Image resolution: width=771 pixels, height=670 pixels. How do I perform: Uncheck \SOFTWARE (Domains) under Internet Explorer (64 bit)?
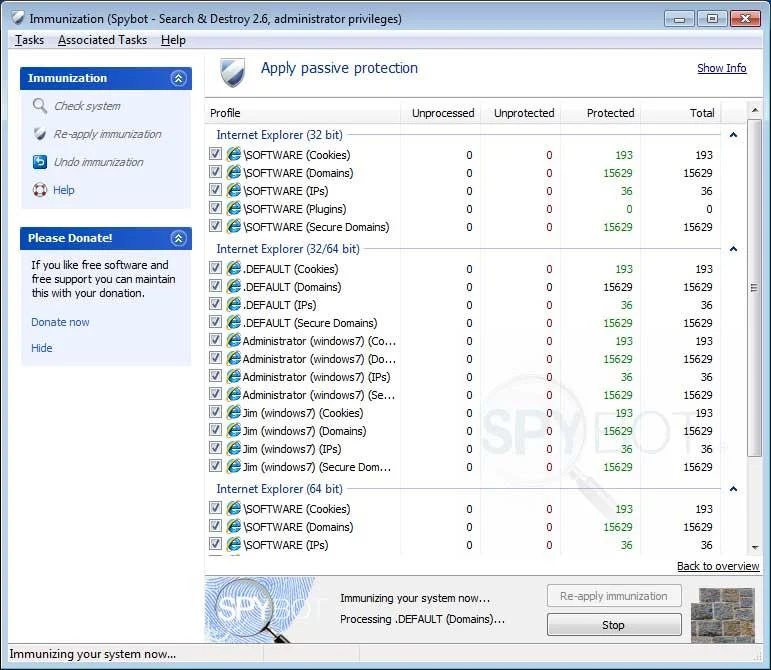(x=215, y=526)
